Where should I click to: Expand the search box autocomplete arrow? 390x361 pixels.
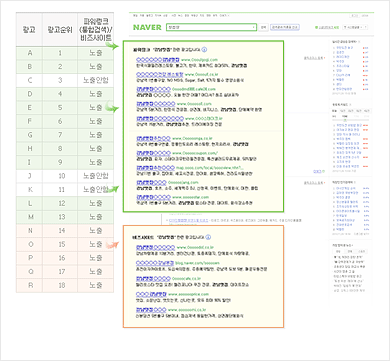click(x=254, y=27)
